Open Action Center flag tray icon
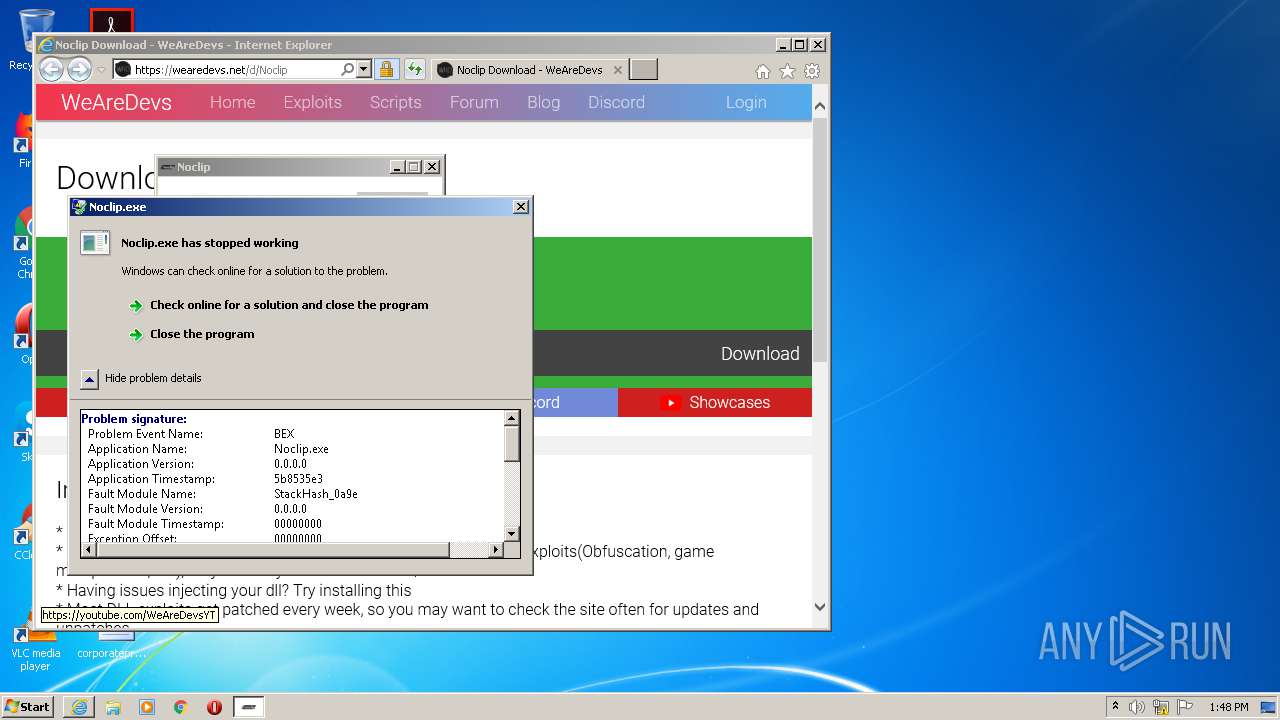The width and height of the screenshot is (1280, 720). tap(1185, 707)
